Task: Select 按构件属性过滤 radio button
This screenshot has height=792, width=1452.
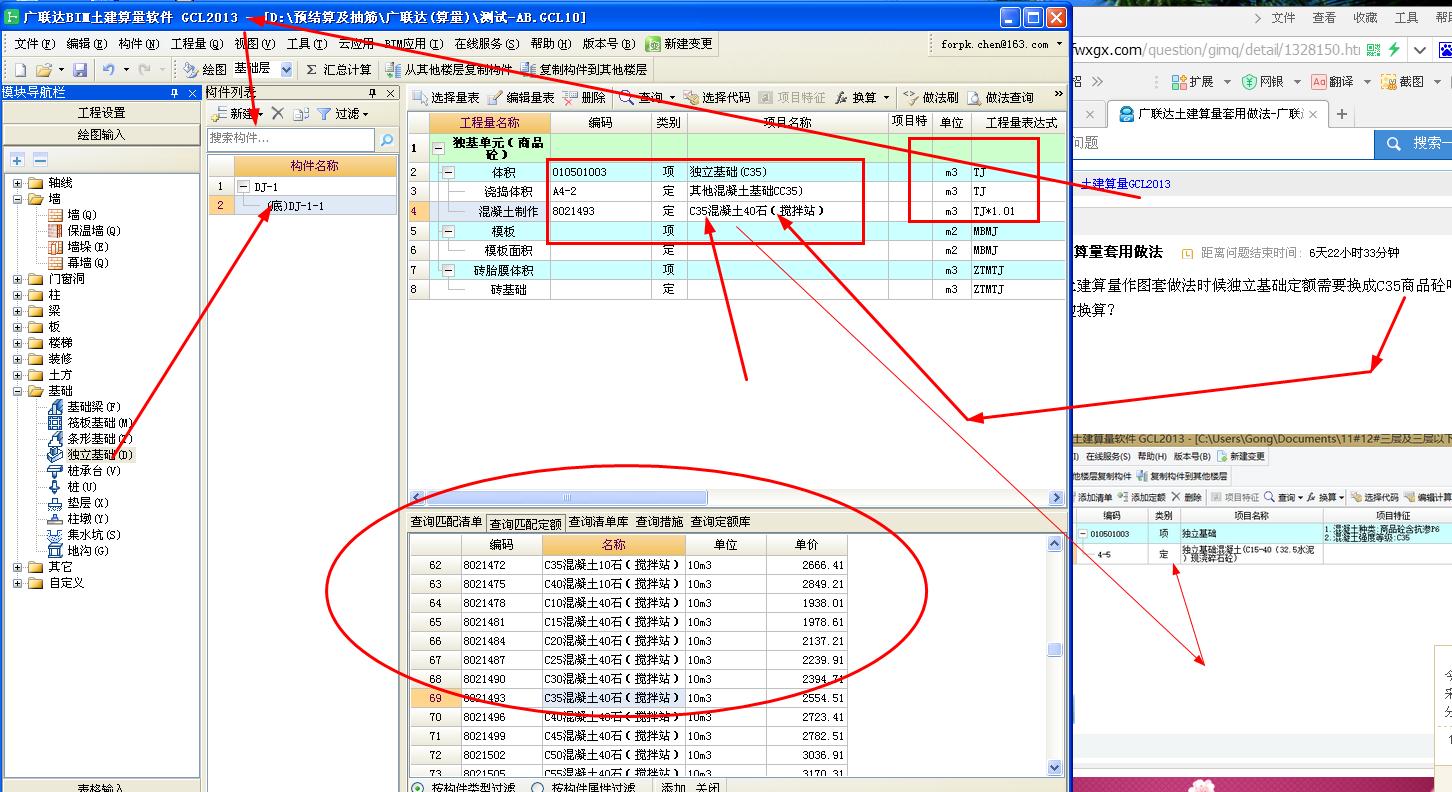Action: click(538, 788)
